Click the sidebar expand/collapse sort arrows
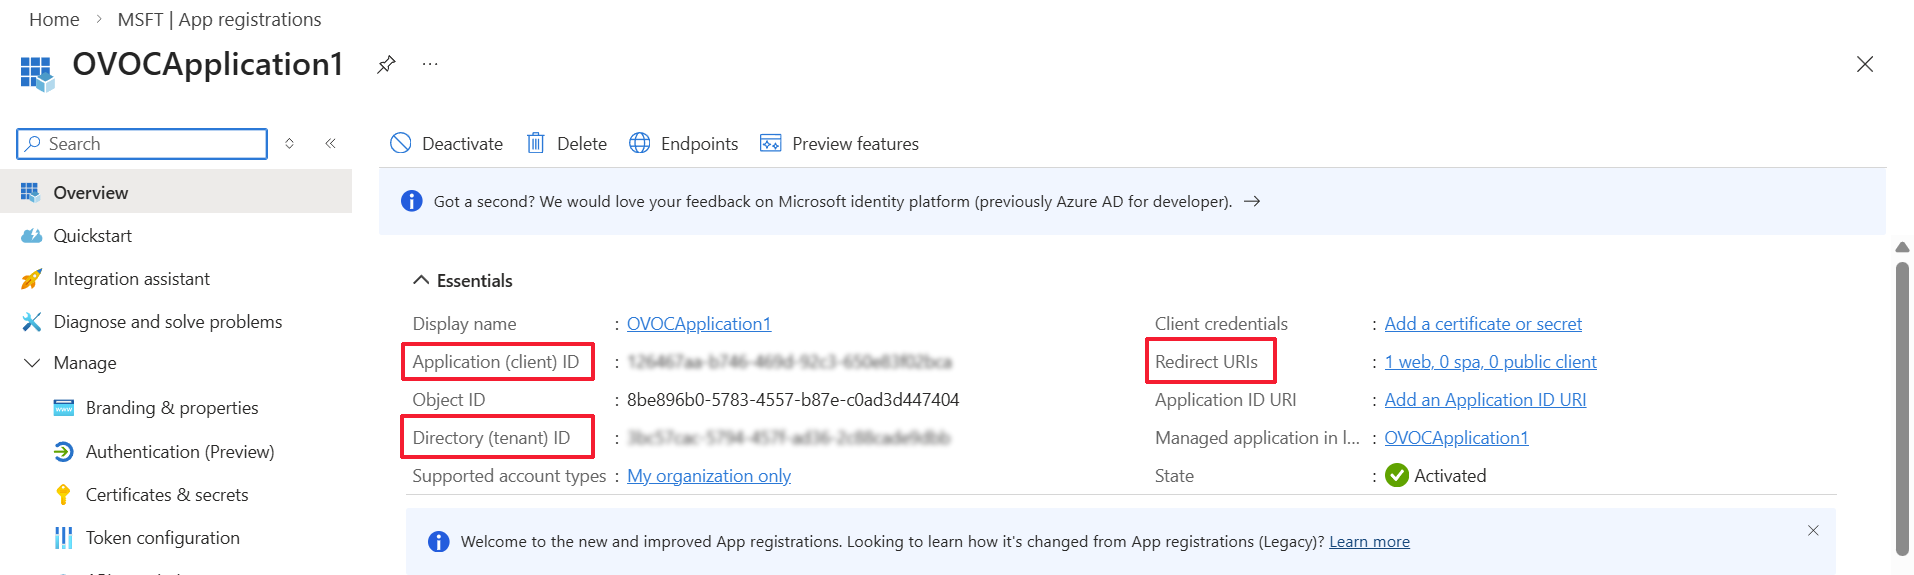Viewport: 1914px width, 575px height. (290, 144)
